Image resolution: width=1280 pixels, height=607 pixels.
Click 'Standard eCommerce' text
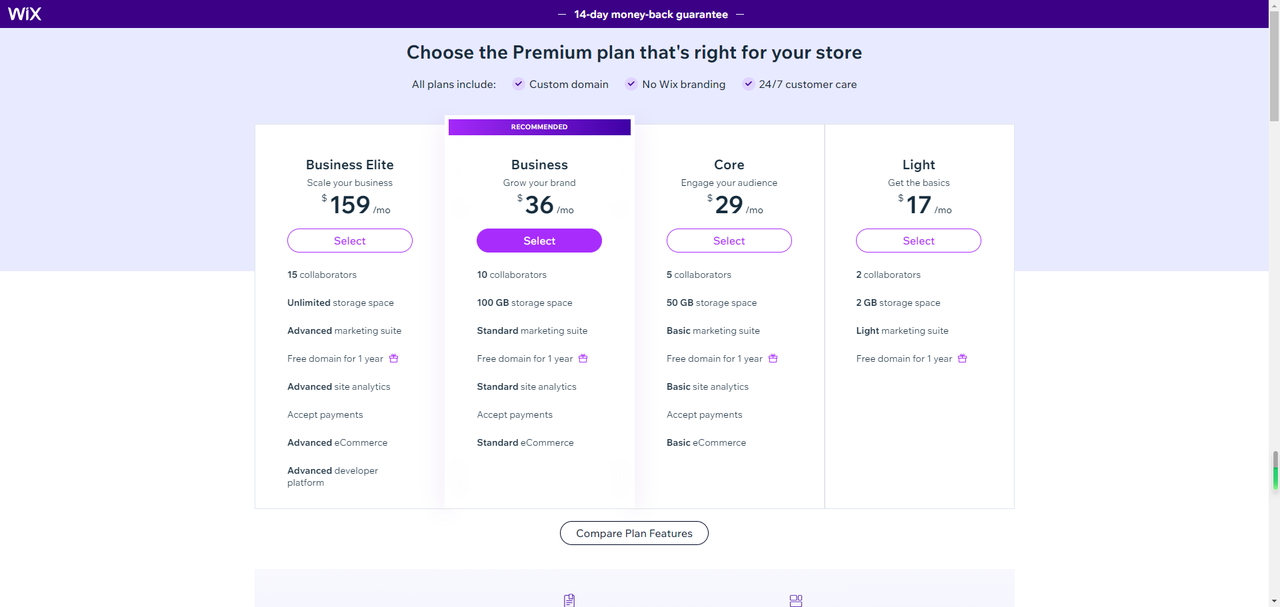click(x=525, y=443)
